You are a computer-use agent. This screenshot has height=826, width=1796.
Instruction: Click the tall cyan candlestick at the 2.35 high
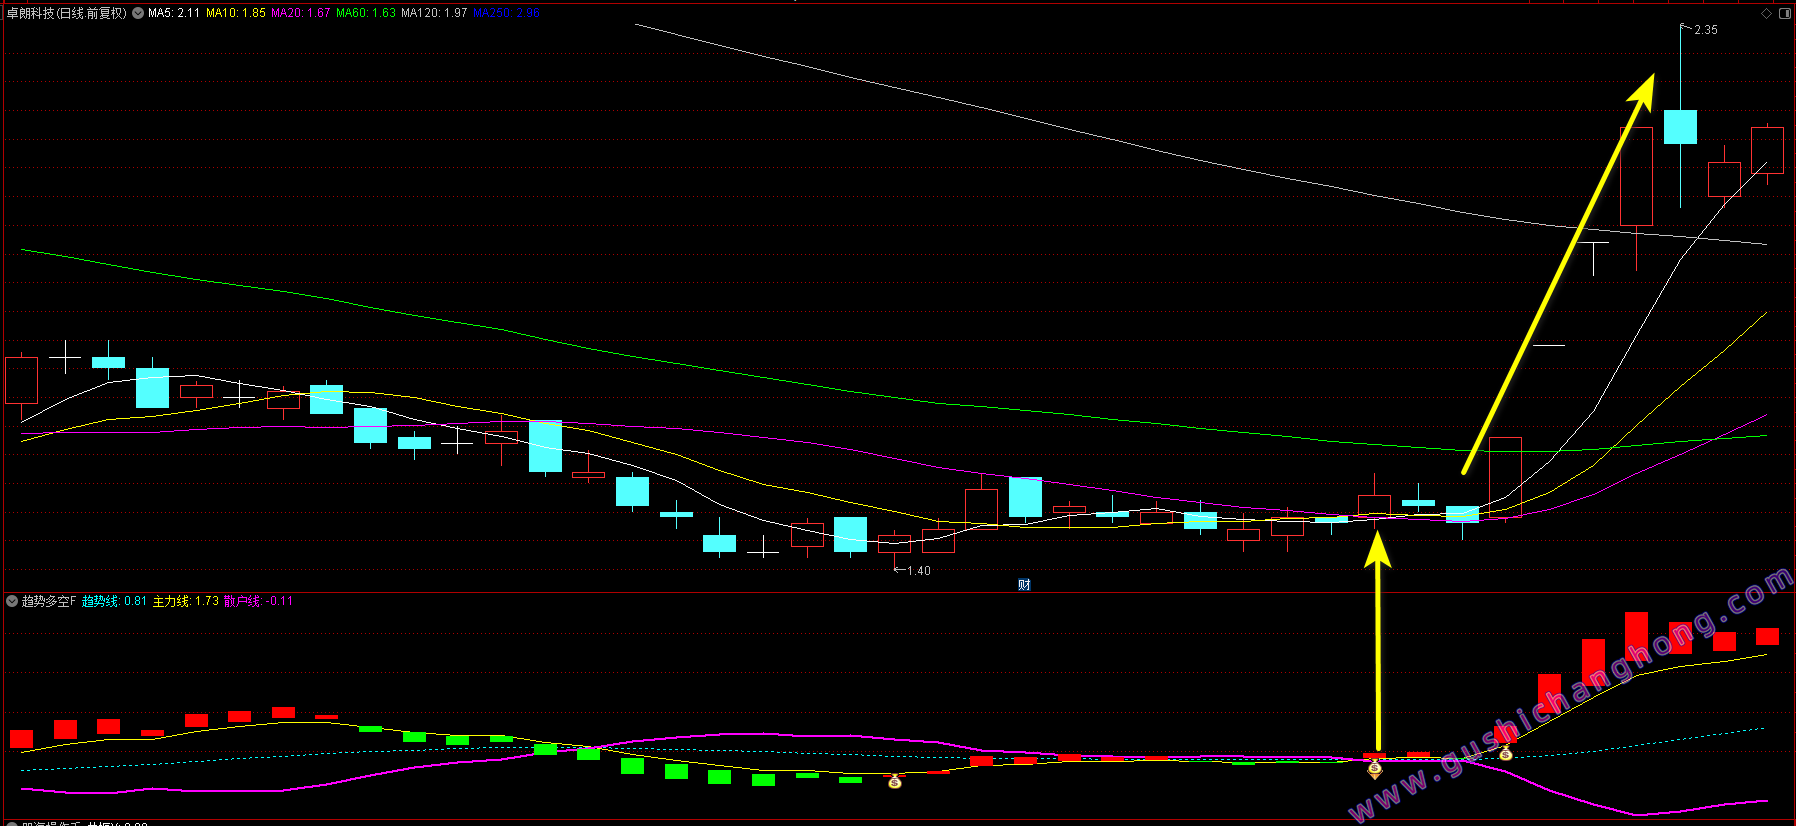pyautogui.click(x=1680, y=127)
